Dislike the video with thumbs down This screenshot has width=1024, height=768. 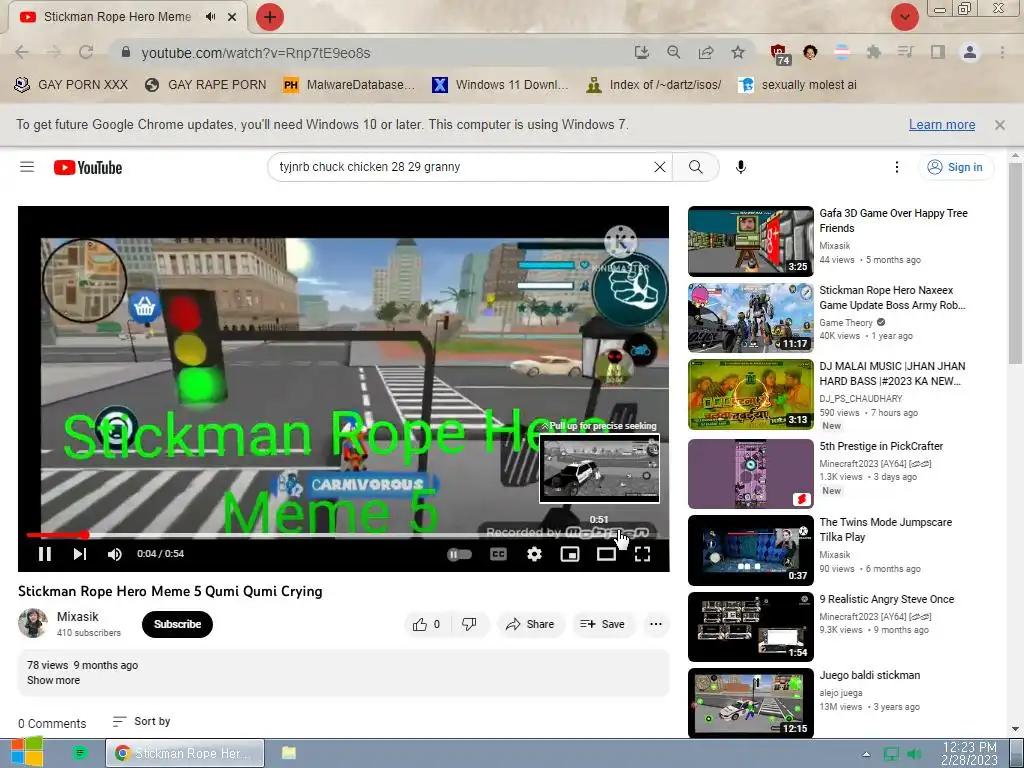tap(469, 624)
